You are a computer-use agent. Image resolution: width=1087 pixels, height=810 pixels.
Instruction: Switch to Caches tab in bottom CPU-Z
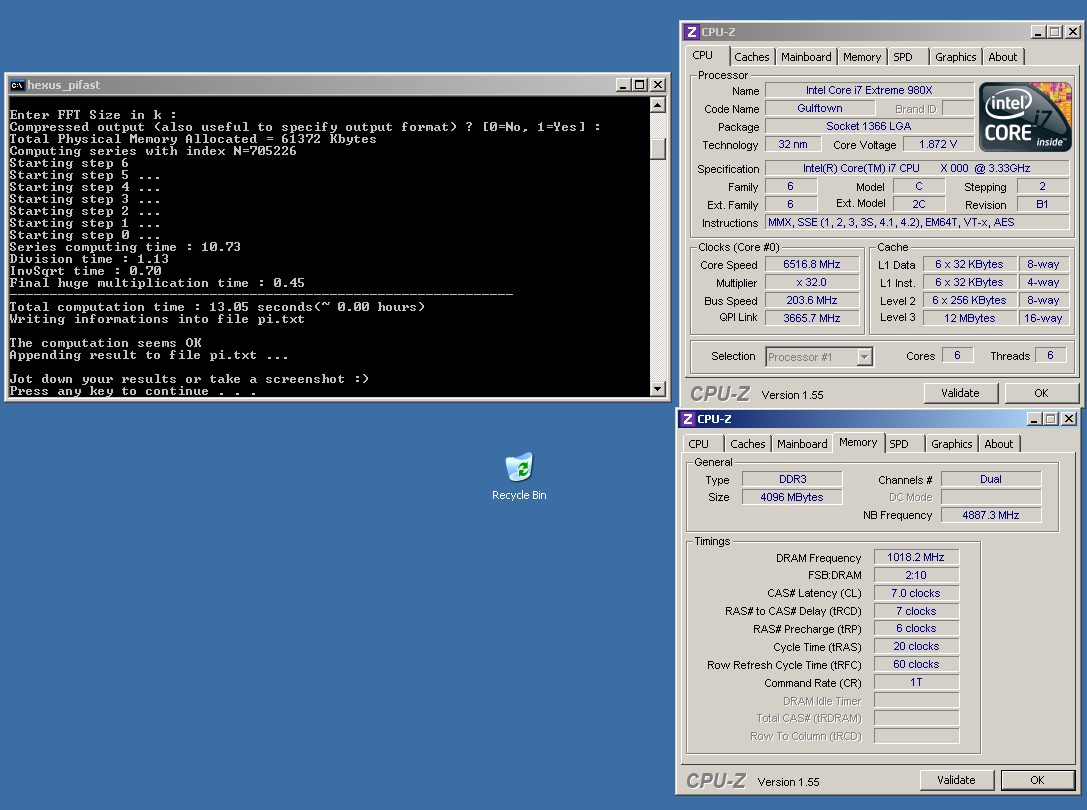click(747, 444)
